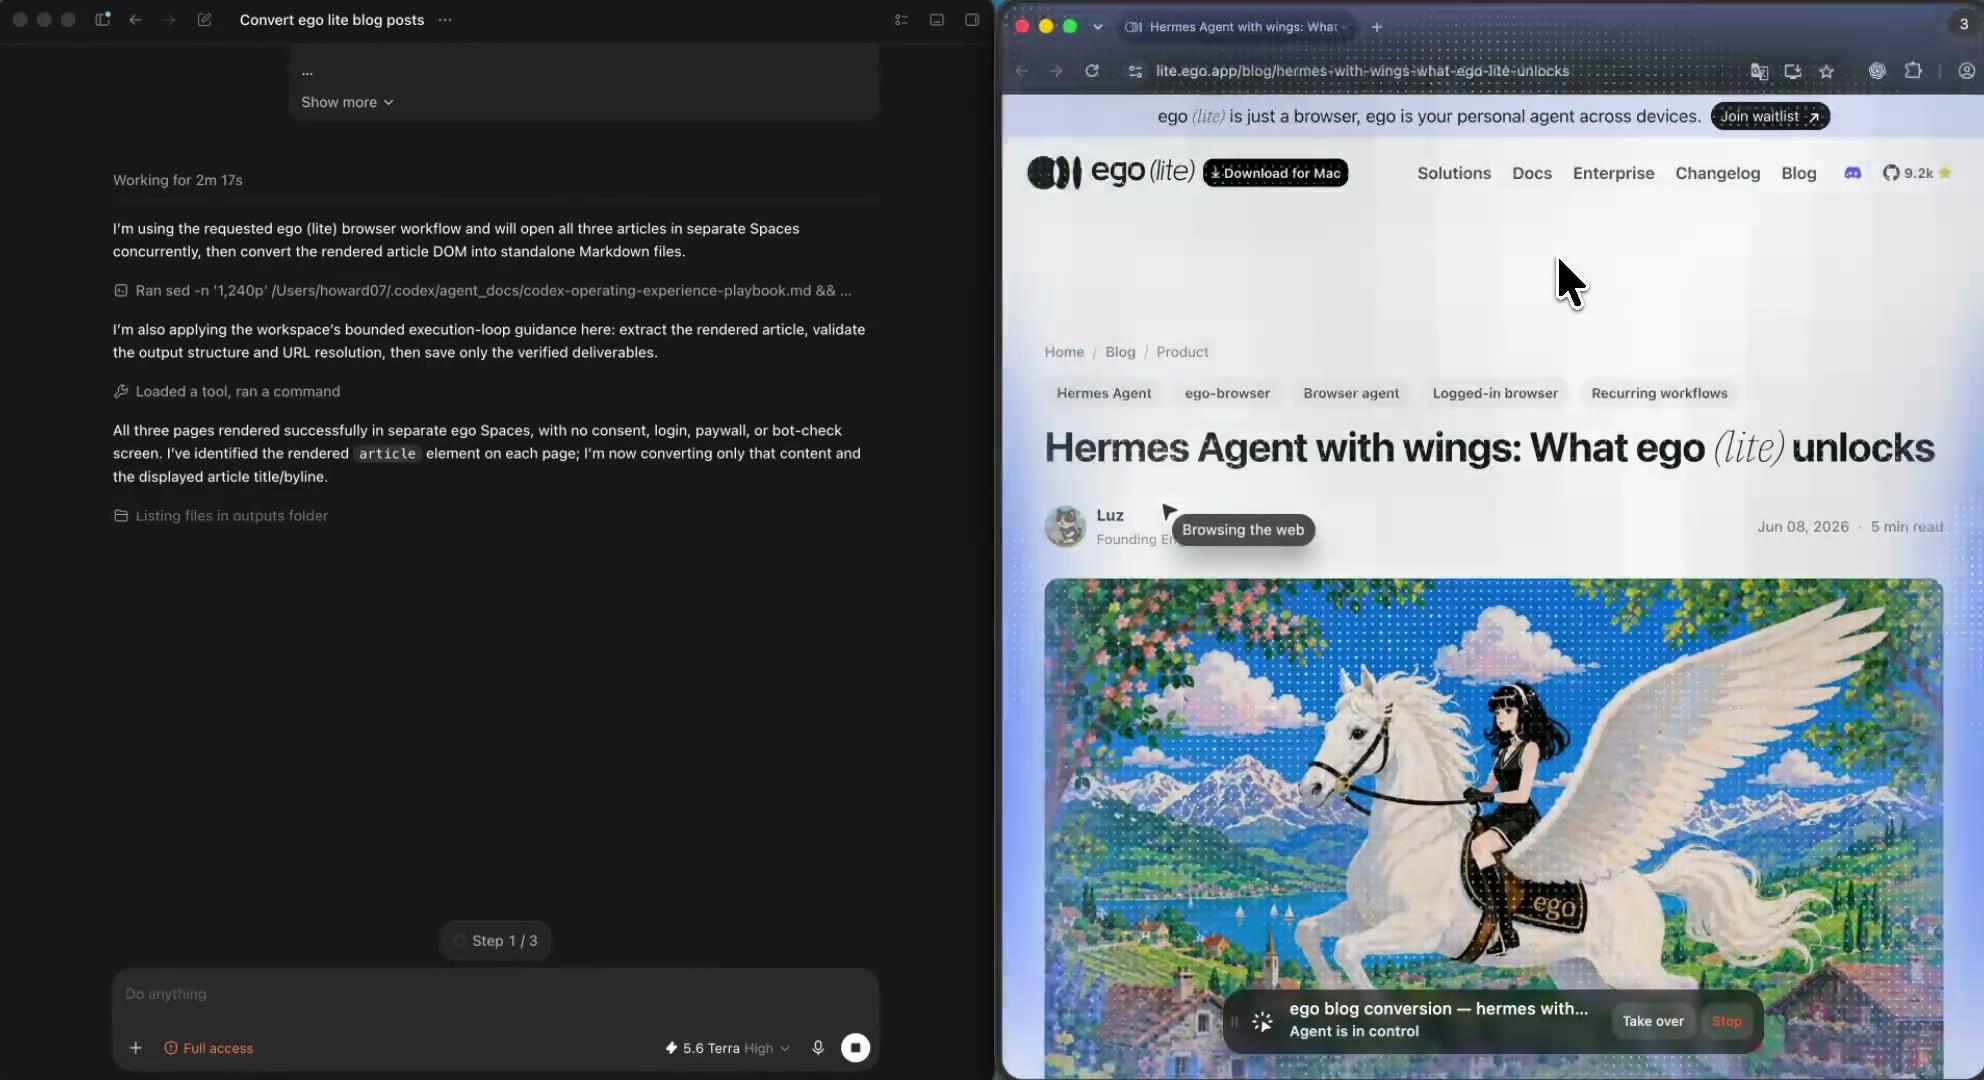This screenshot has width=1984, height=1080.
Task: Start voice dictation with the microphone icon
Action: (x=818, y=1048)
